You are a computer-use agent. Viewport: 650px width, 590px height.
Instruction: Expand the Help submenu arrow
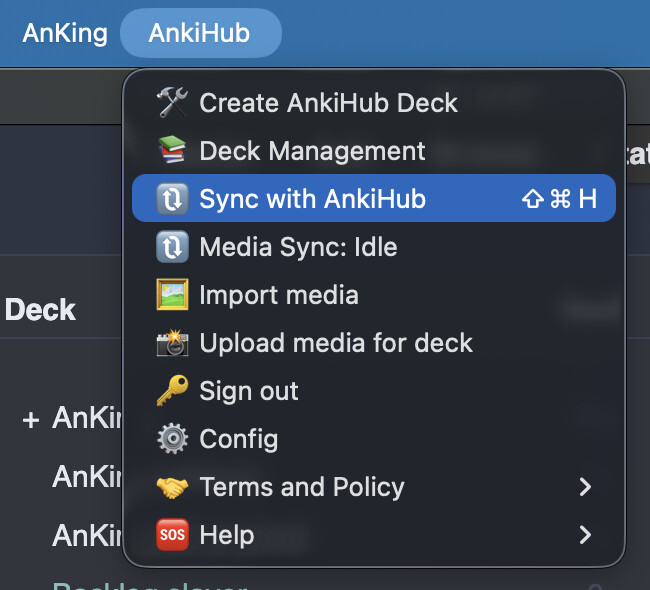click(x=586, y=535)
